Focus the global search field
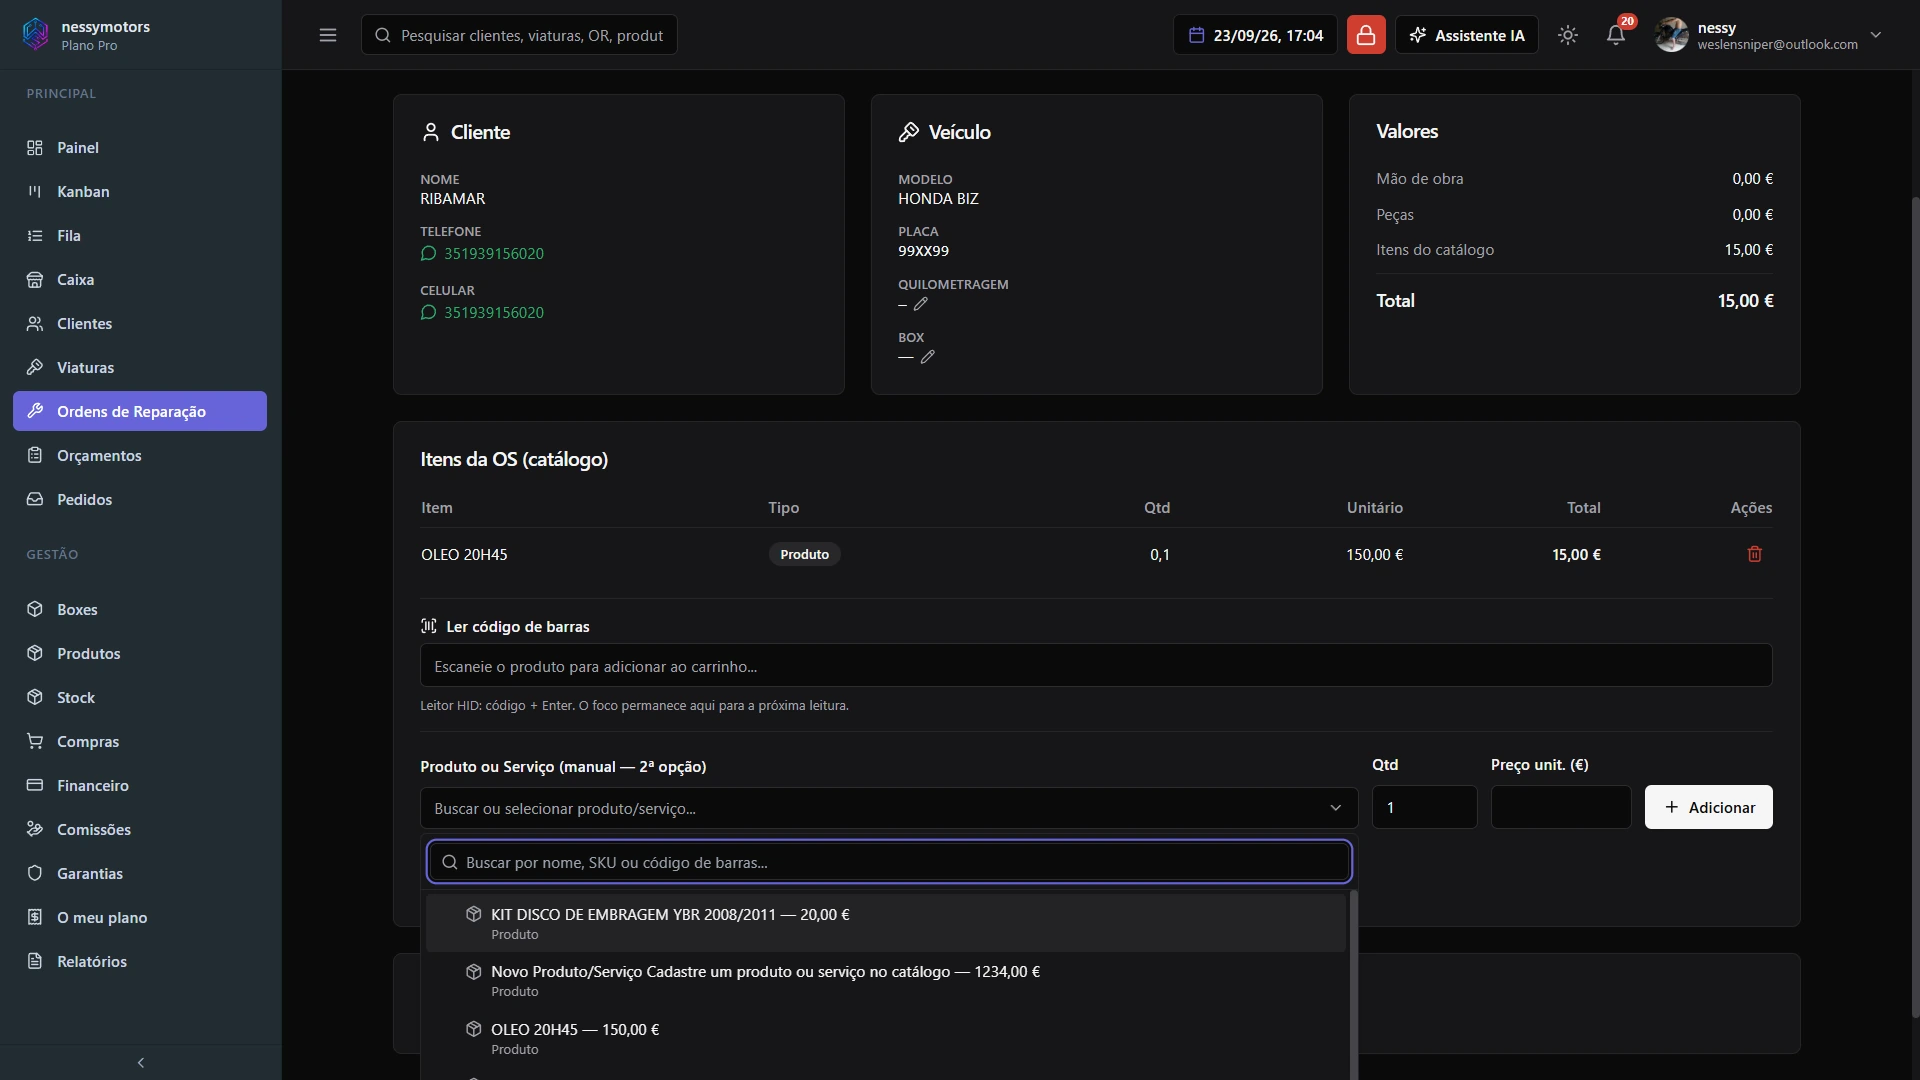The image size is (1920, 1080). pyautogui.click(x=519, y=35)
